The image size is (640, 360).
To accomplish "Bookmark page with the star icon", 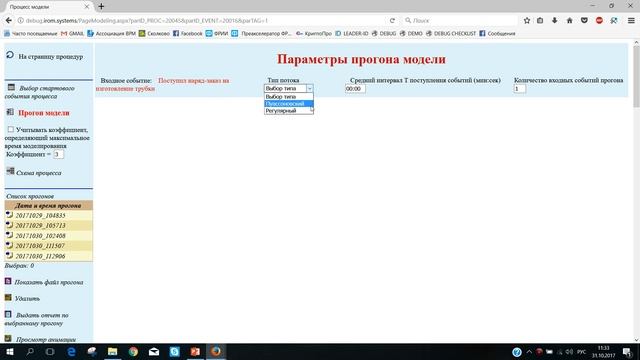I will click(527, 20).
